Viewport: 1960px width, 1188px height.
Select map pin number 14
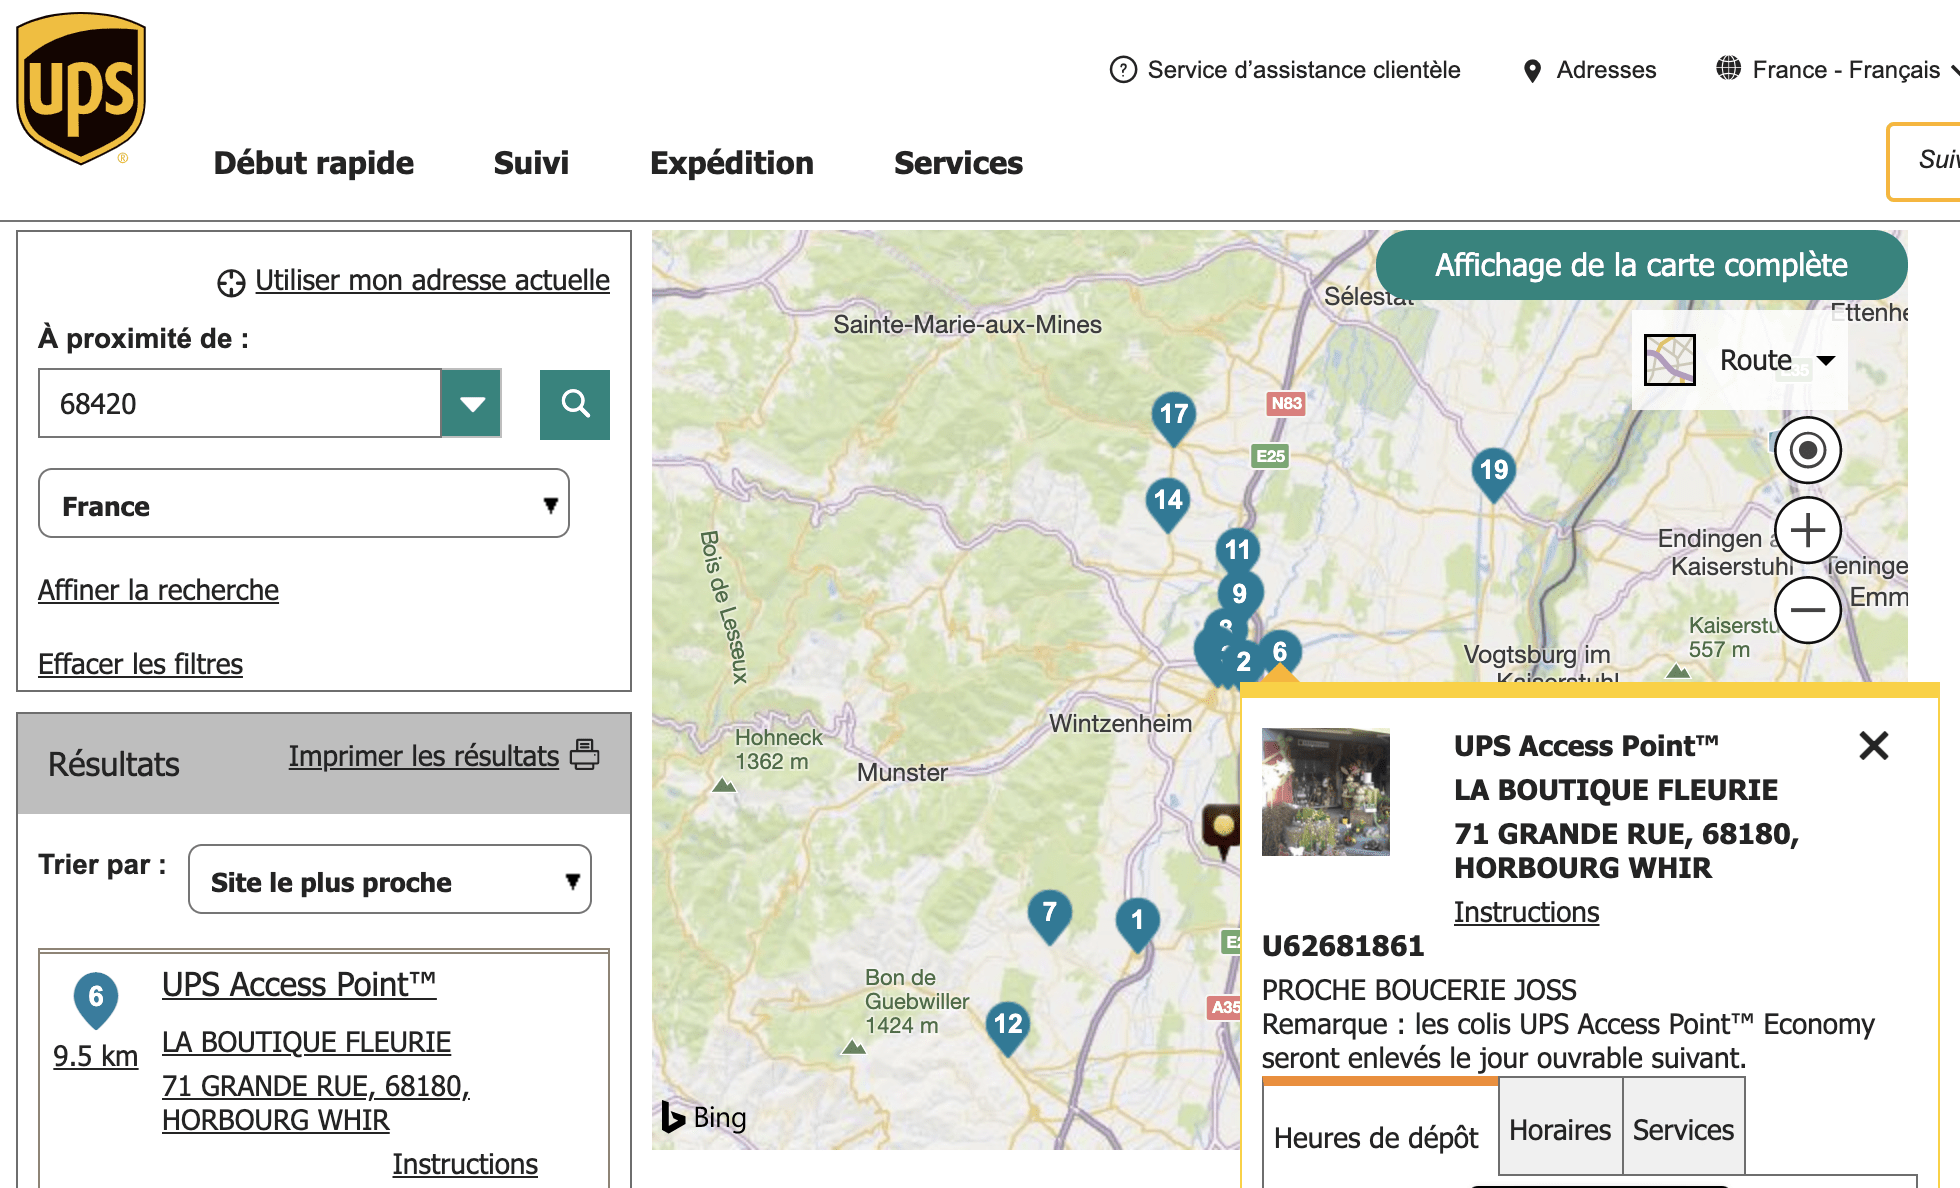1168,504
